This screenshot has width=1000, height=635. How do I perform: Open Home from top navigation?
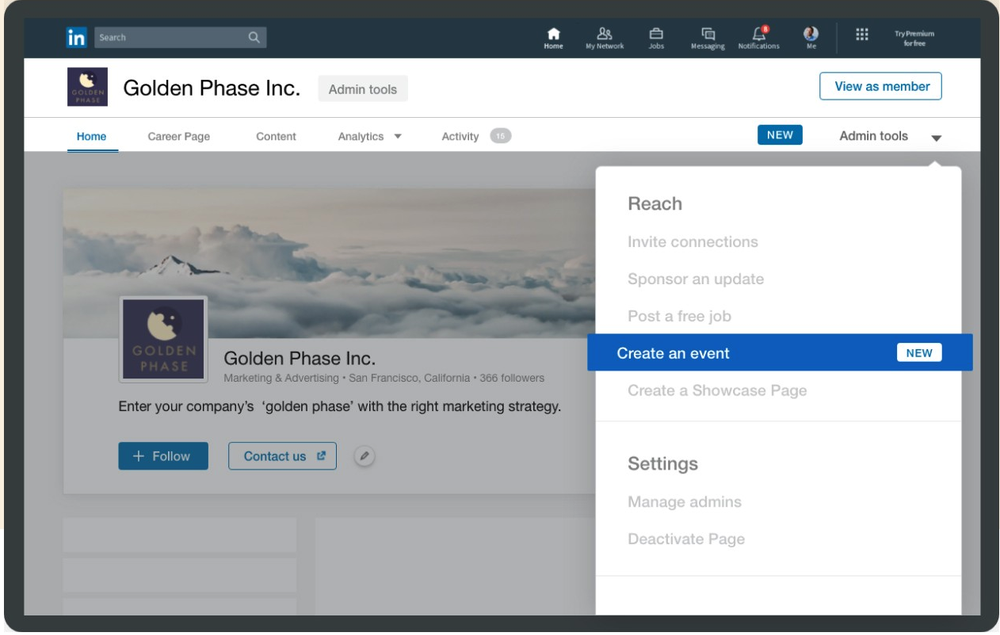pyautogui.click(x=553, y=38)
